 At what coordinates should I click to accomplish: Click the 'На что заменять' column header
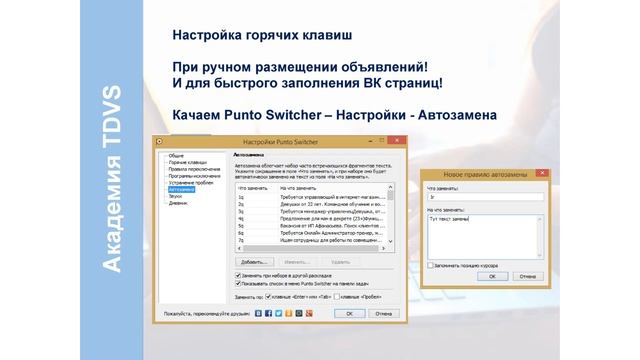(332, 188)
